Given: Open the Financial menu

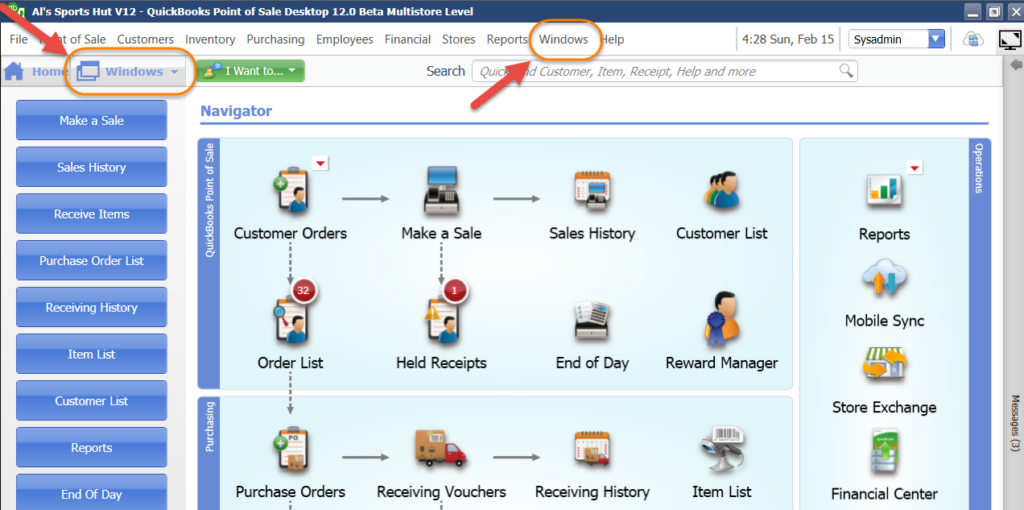Looking at the screenshot, I should (408, 39).
